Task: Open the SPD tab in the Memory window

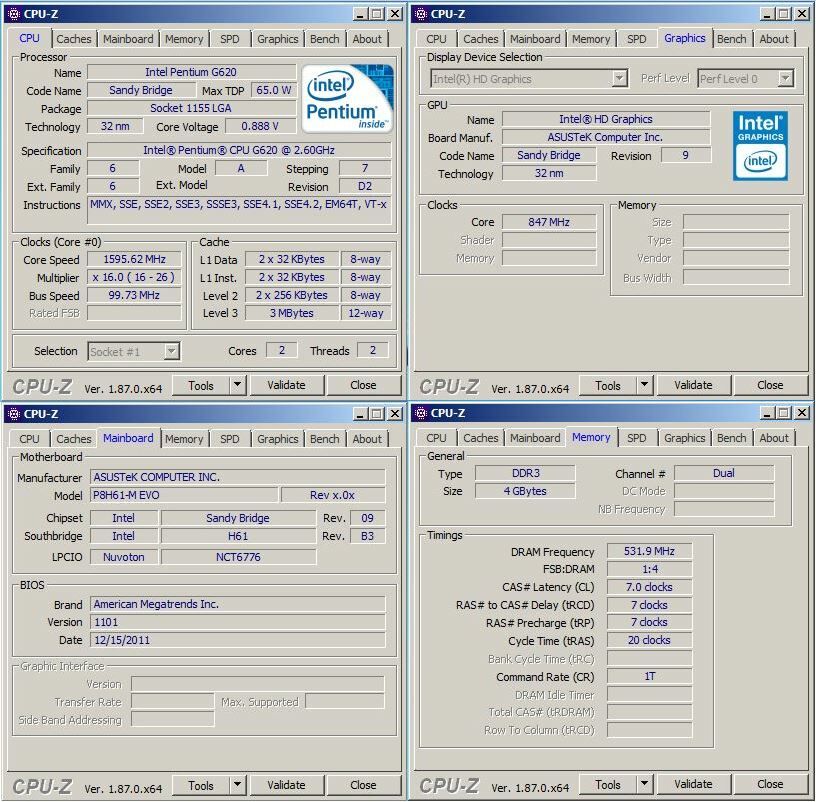Action: [636, 438]
